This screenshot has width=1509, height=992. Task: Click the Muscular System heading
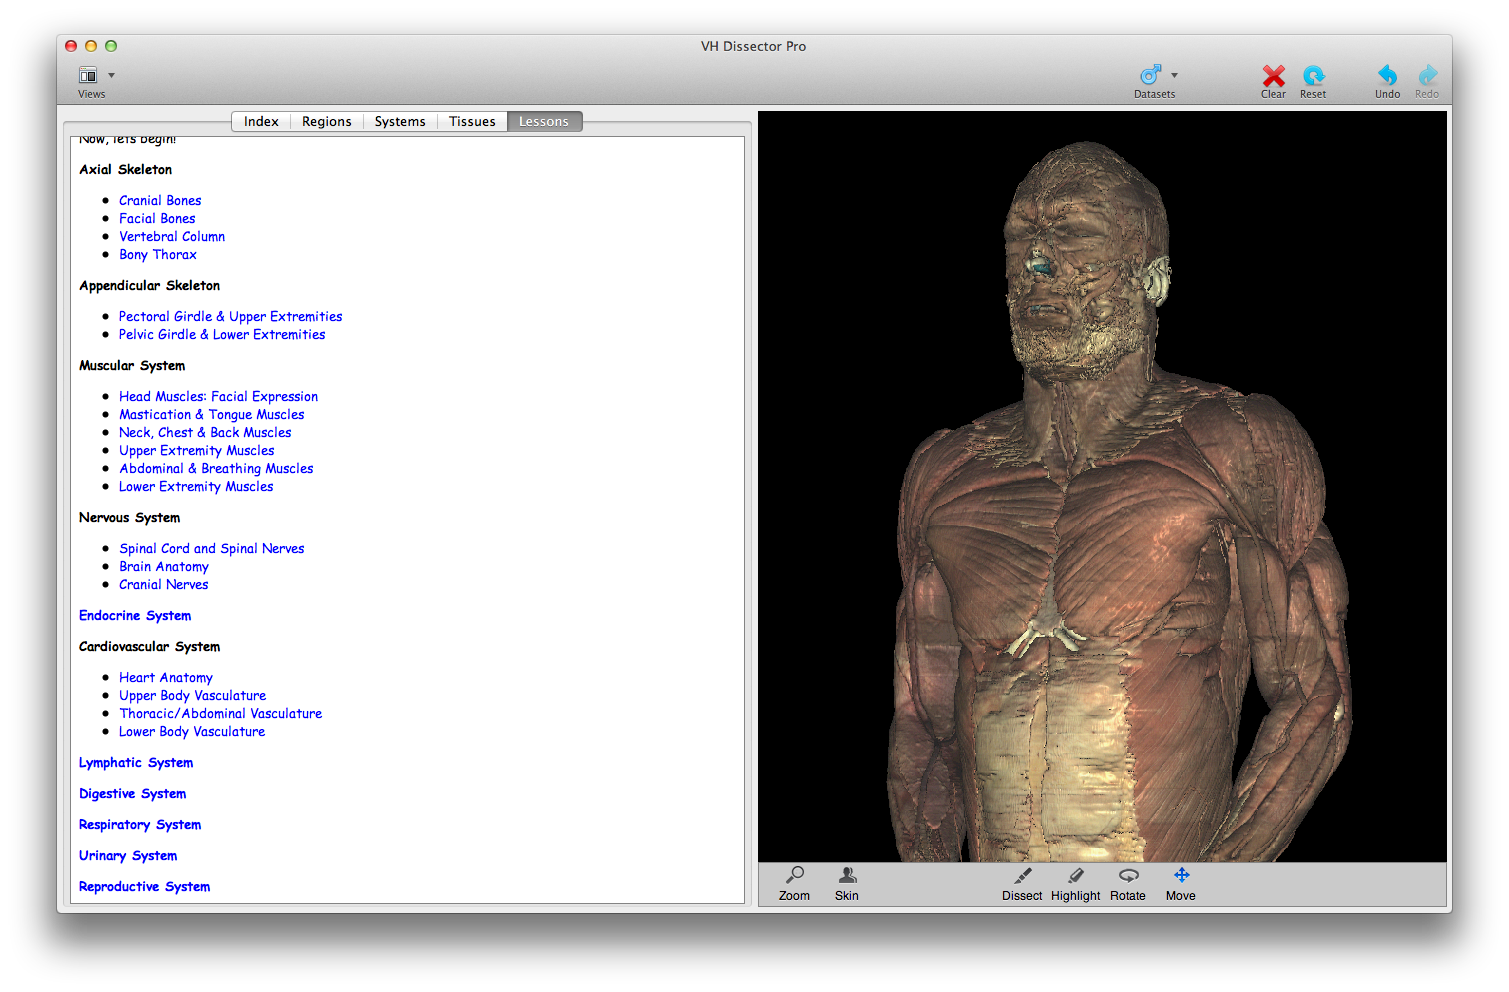tap(132, 365)
